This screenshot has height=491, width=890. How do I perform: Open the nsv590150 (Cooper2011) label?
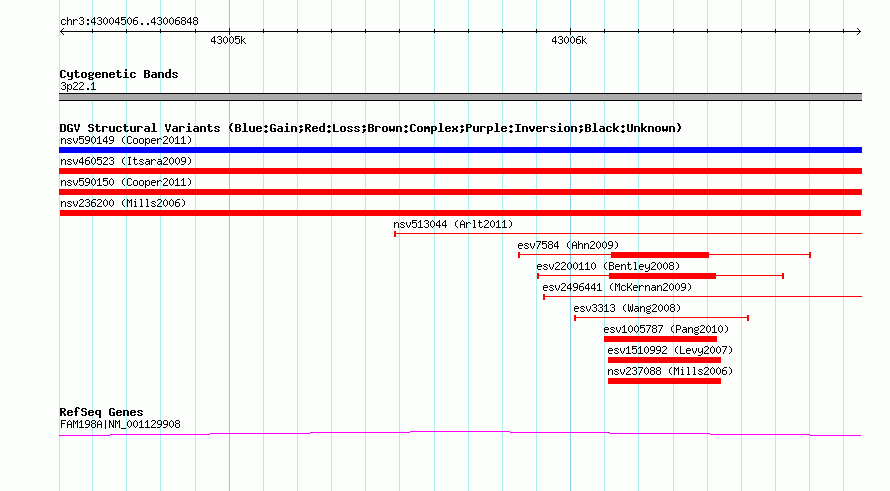point(126,182)
